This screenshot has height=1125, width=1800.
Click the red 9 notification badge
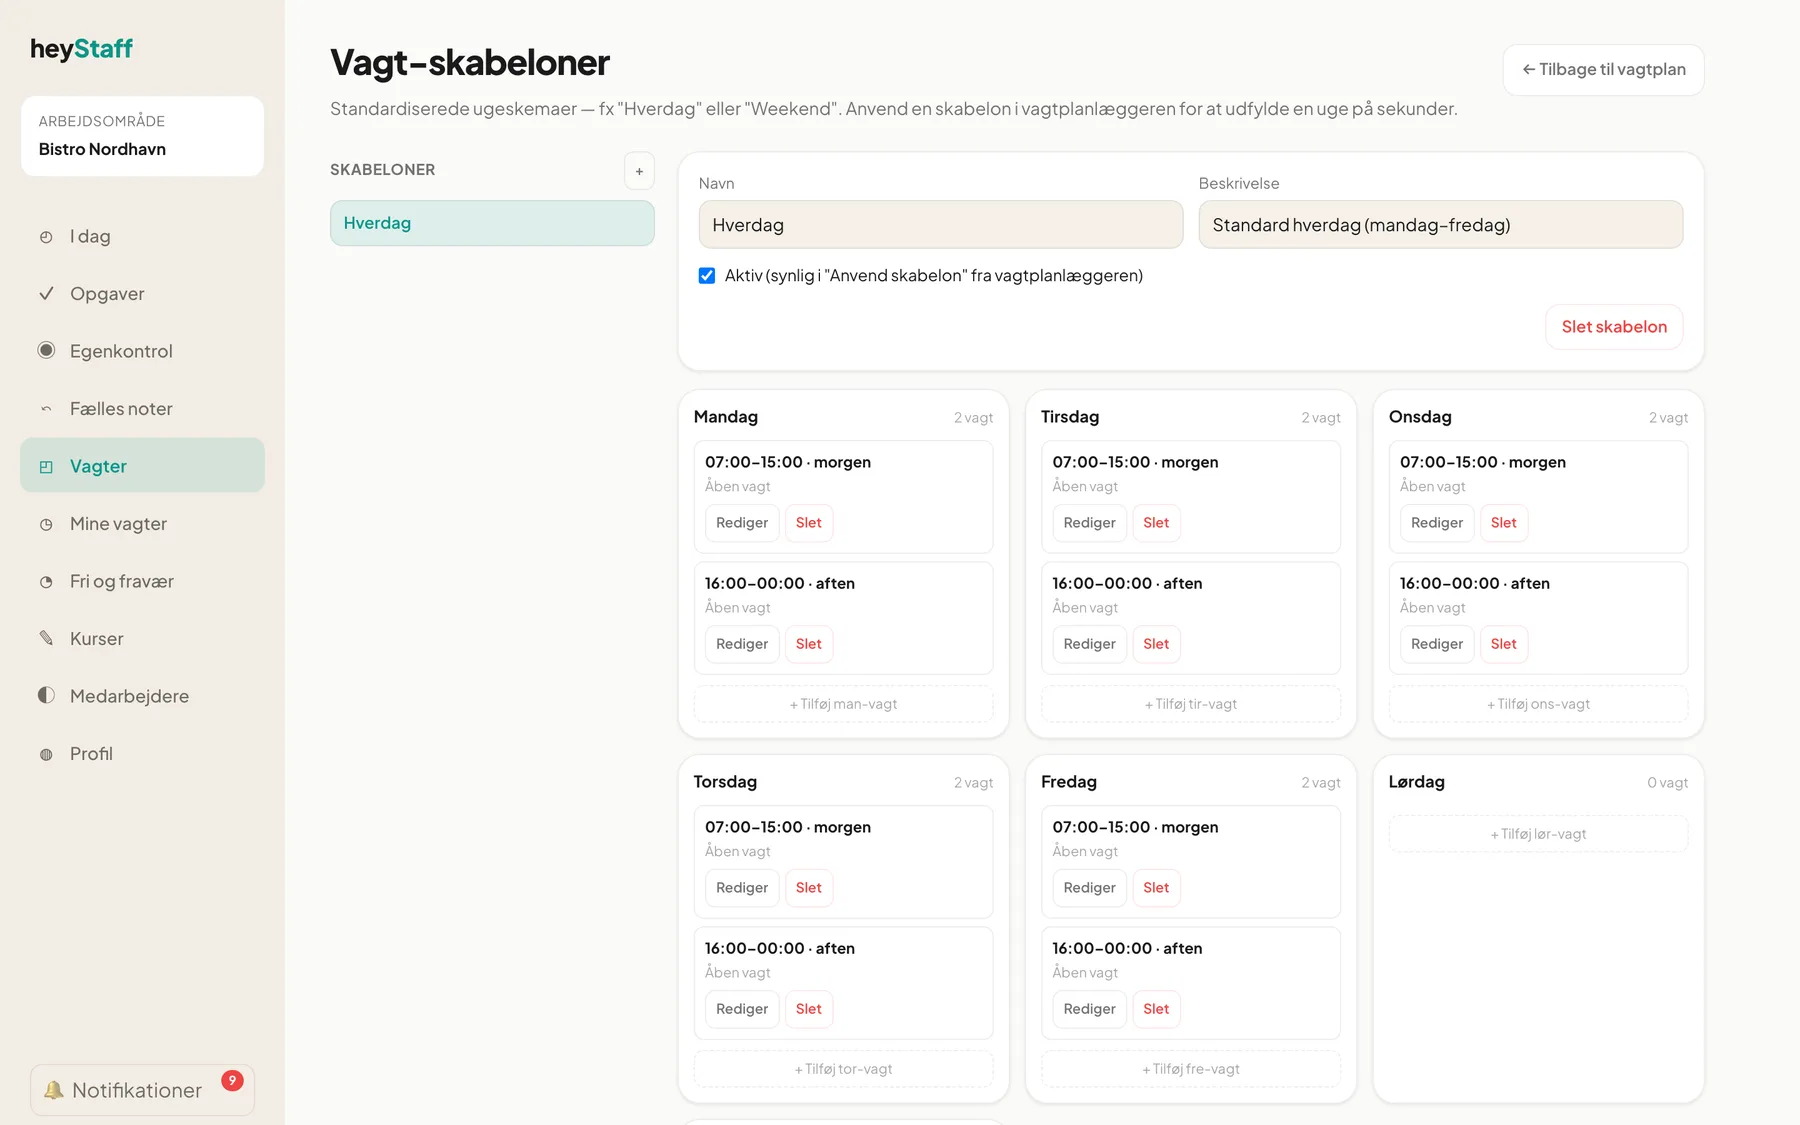pyautogui.click(x=232, y=1080)
